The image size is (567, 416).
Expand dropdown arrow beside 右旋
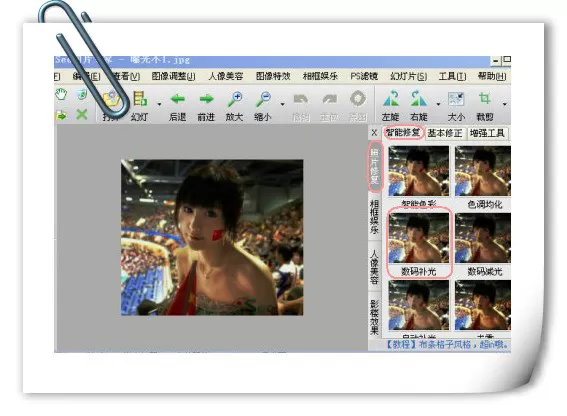coord(438,104)
